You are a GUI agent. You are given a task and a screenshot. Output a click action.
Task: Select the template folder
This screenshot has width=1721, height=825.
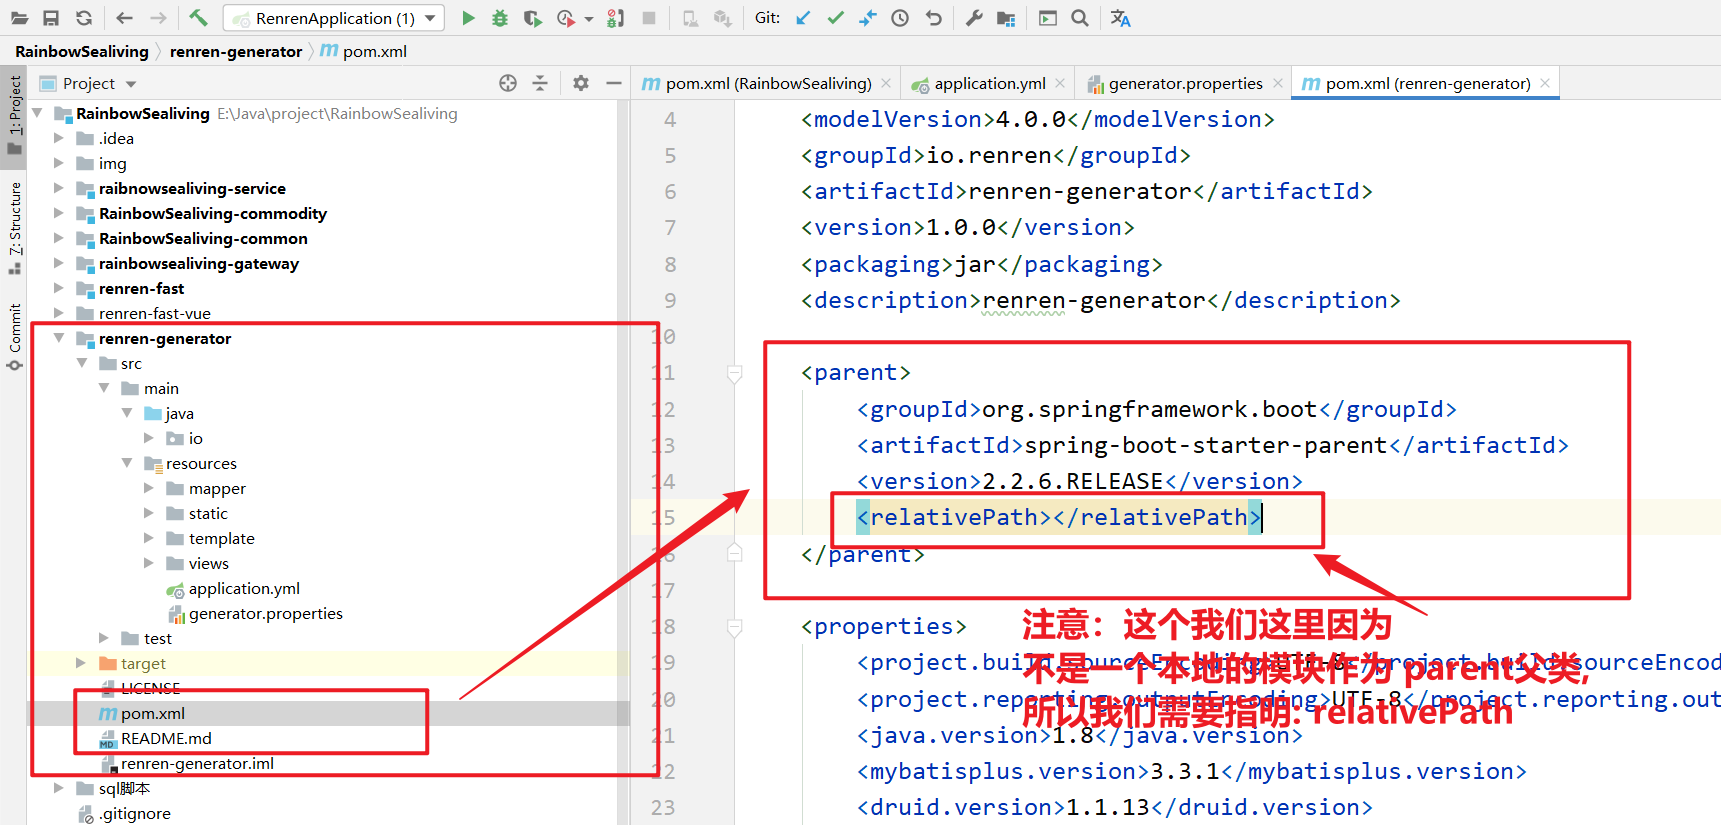coord(221,538)
